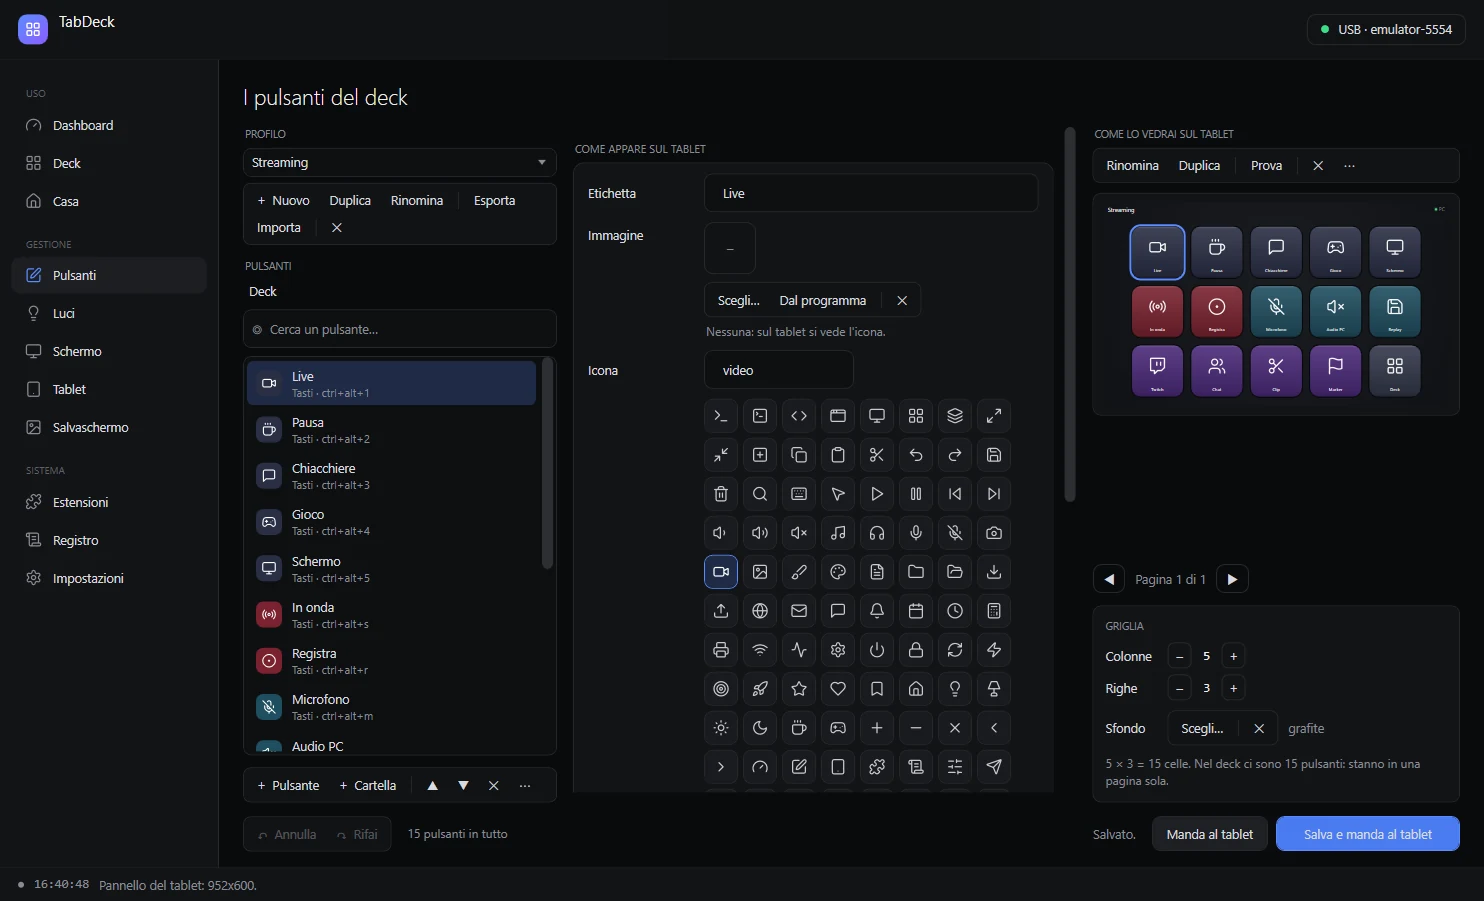Click the button list's vertical scrollbar
Viewport: 1484px width, 901px height.
[547, 464]
